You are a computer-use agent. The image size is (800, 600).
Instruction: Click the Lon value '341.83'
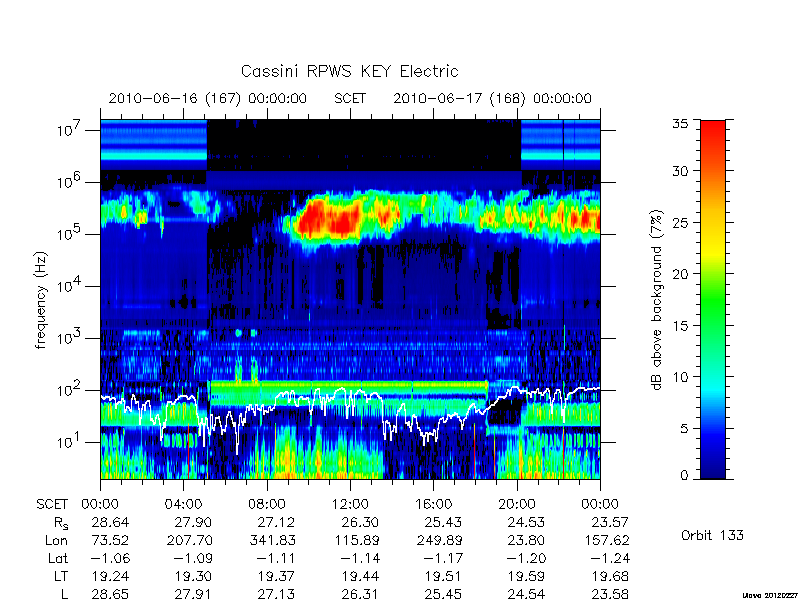[x=273, y=540]
